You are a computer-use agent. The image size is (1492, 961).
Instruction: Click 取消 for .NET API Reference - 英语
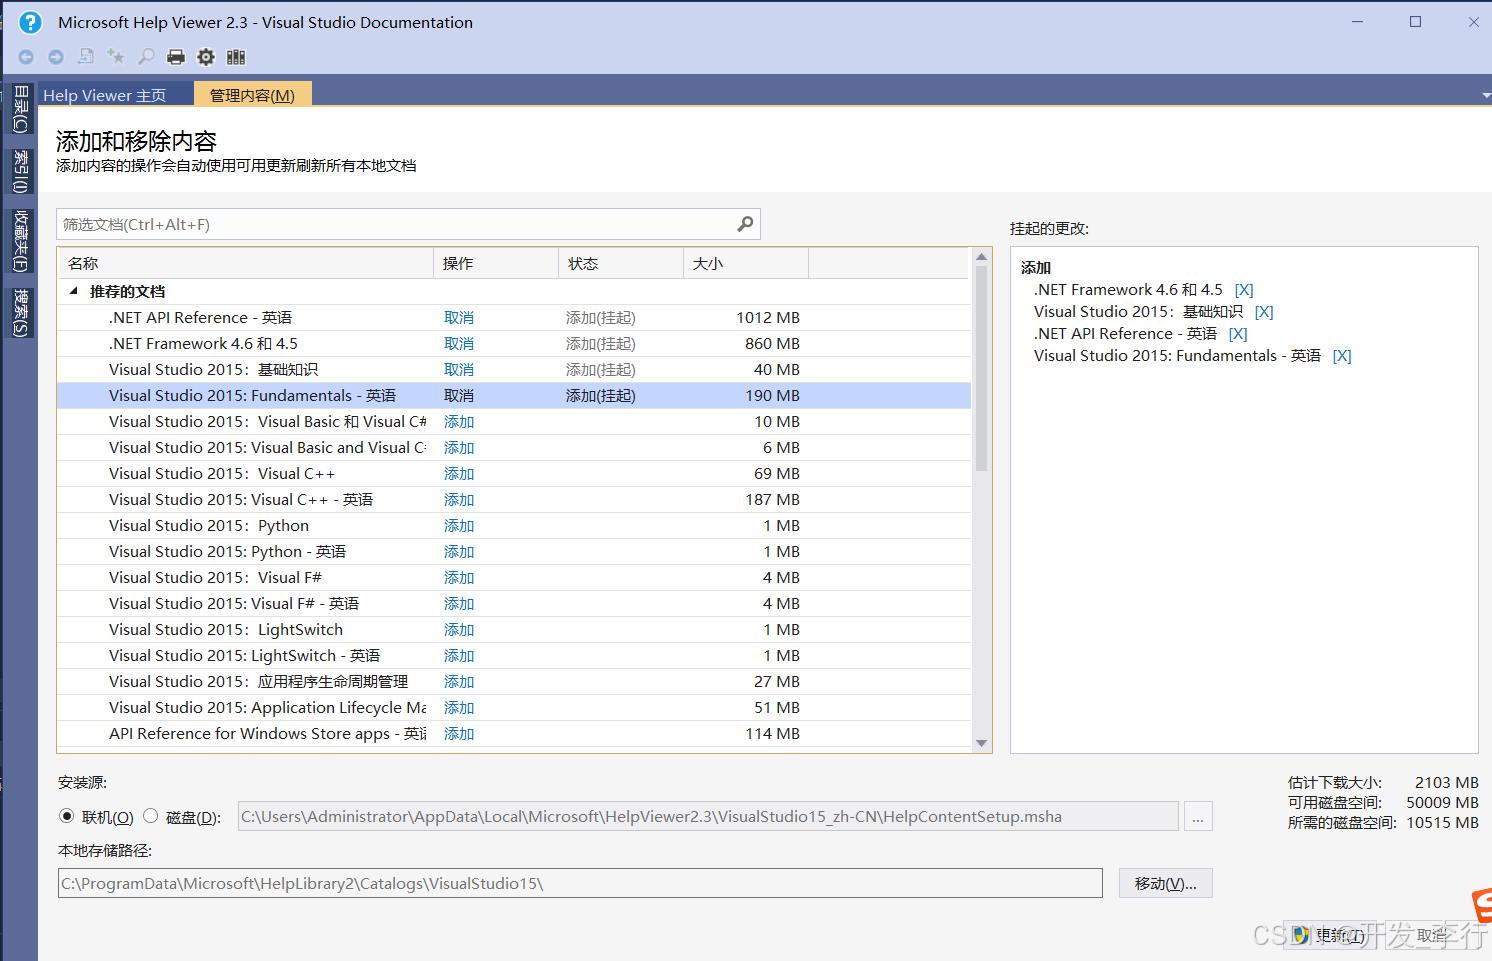coord(459,317)
